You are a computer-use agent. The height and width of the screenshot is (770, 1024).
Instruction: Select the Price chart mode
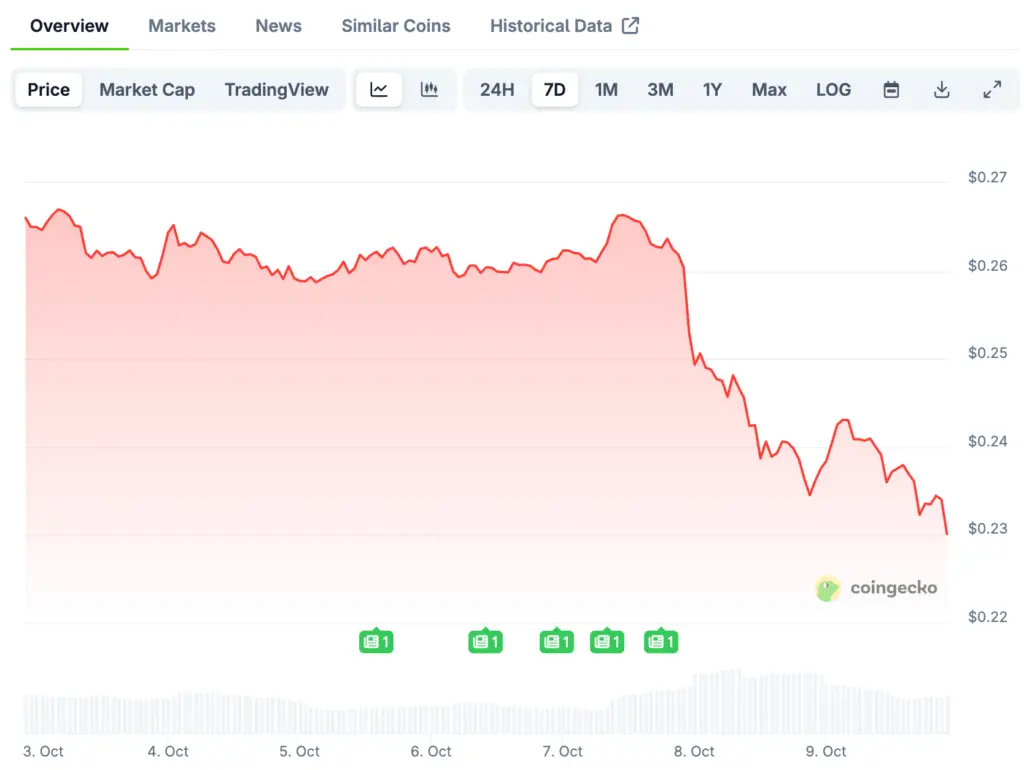tap(49, 90)
